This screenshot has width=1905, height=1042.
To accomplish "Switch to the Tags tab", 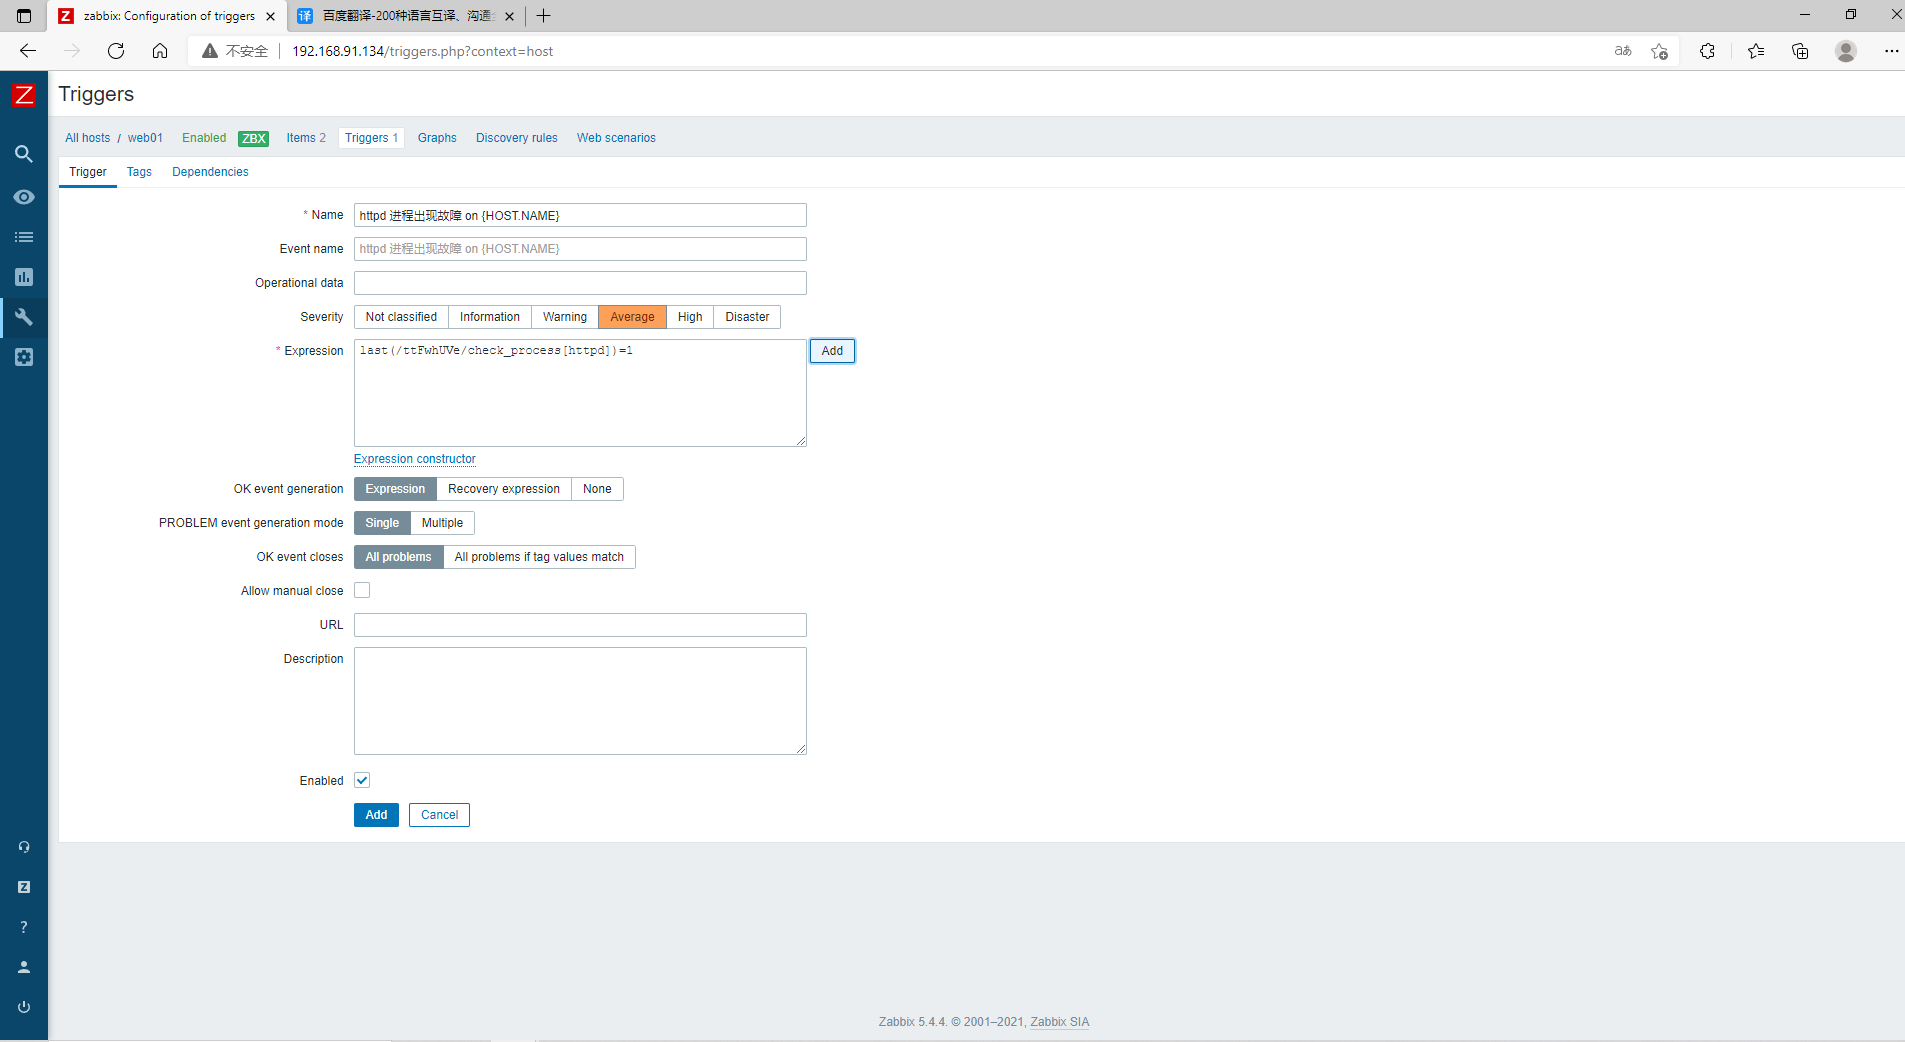I will 139,172.
